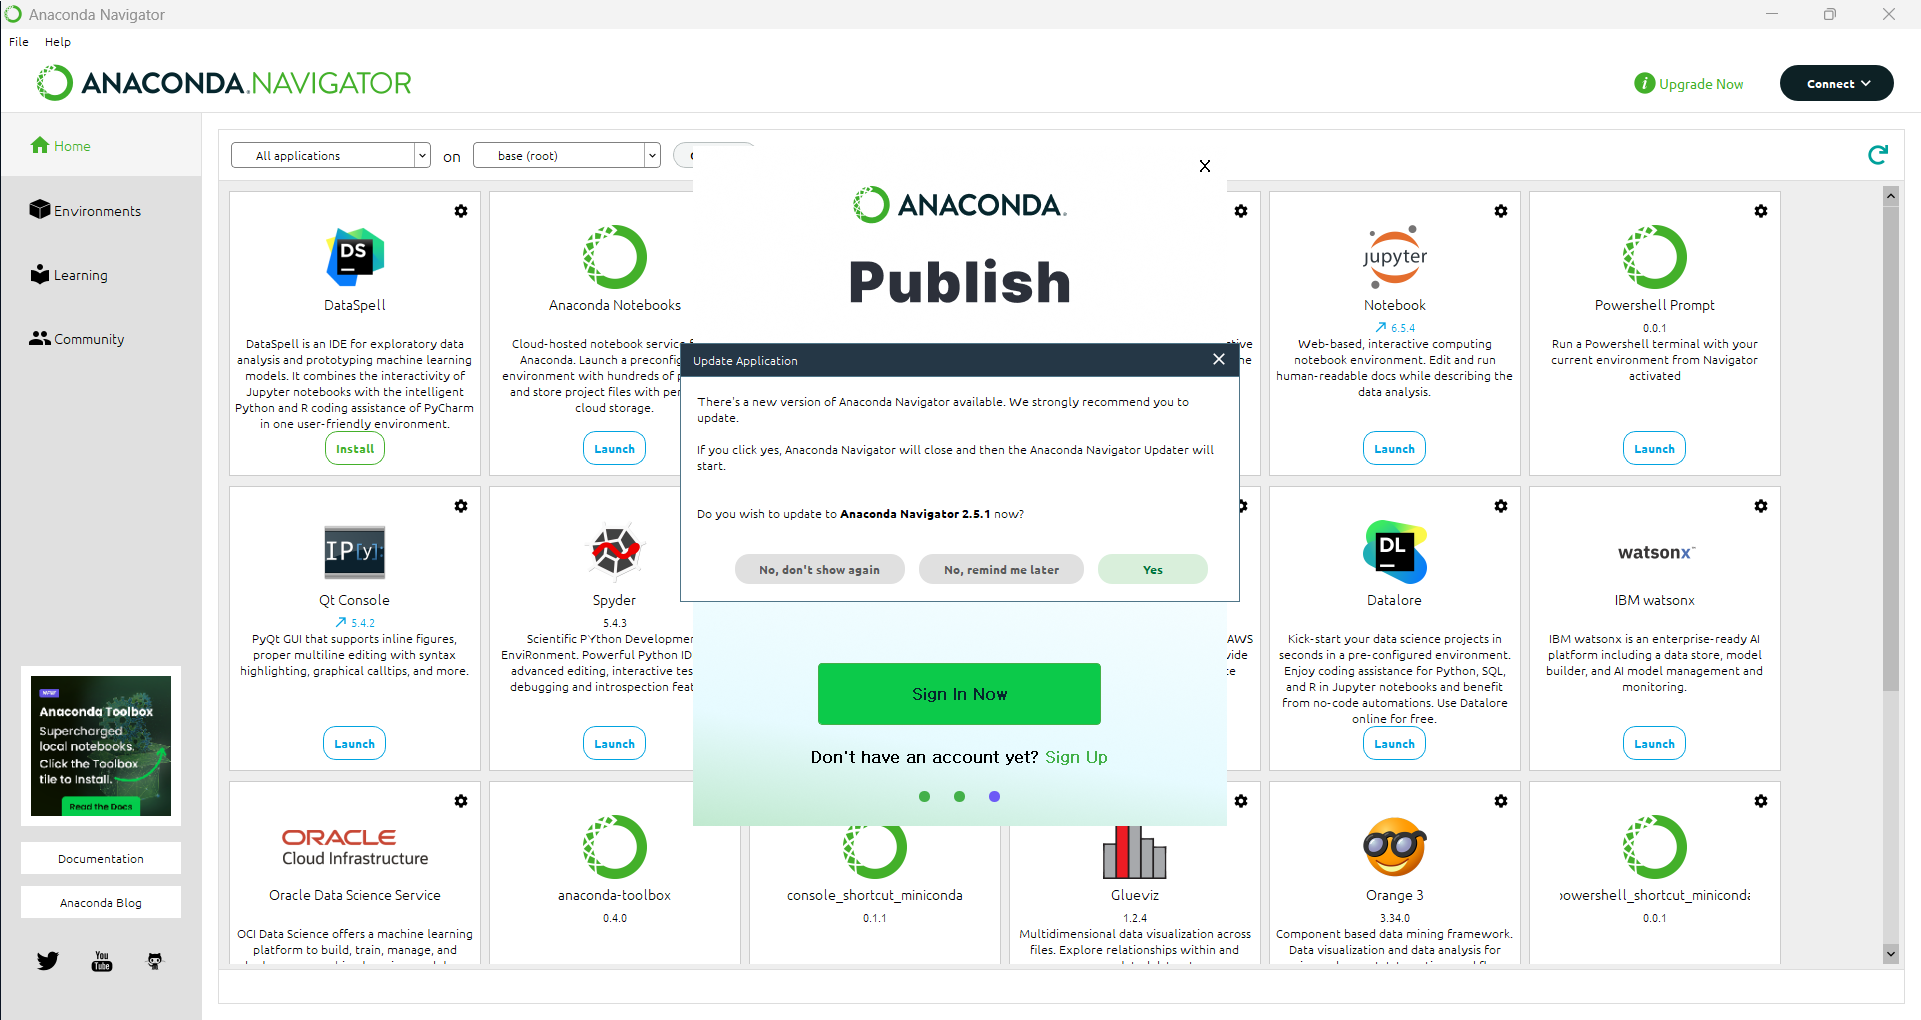Click the Anaconda Notebooks ring icon
1921x1020 pixels.
tap(615, 257)
